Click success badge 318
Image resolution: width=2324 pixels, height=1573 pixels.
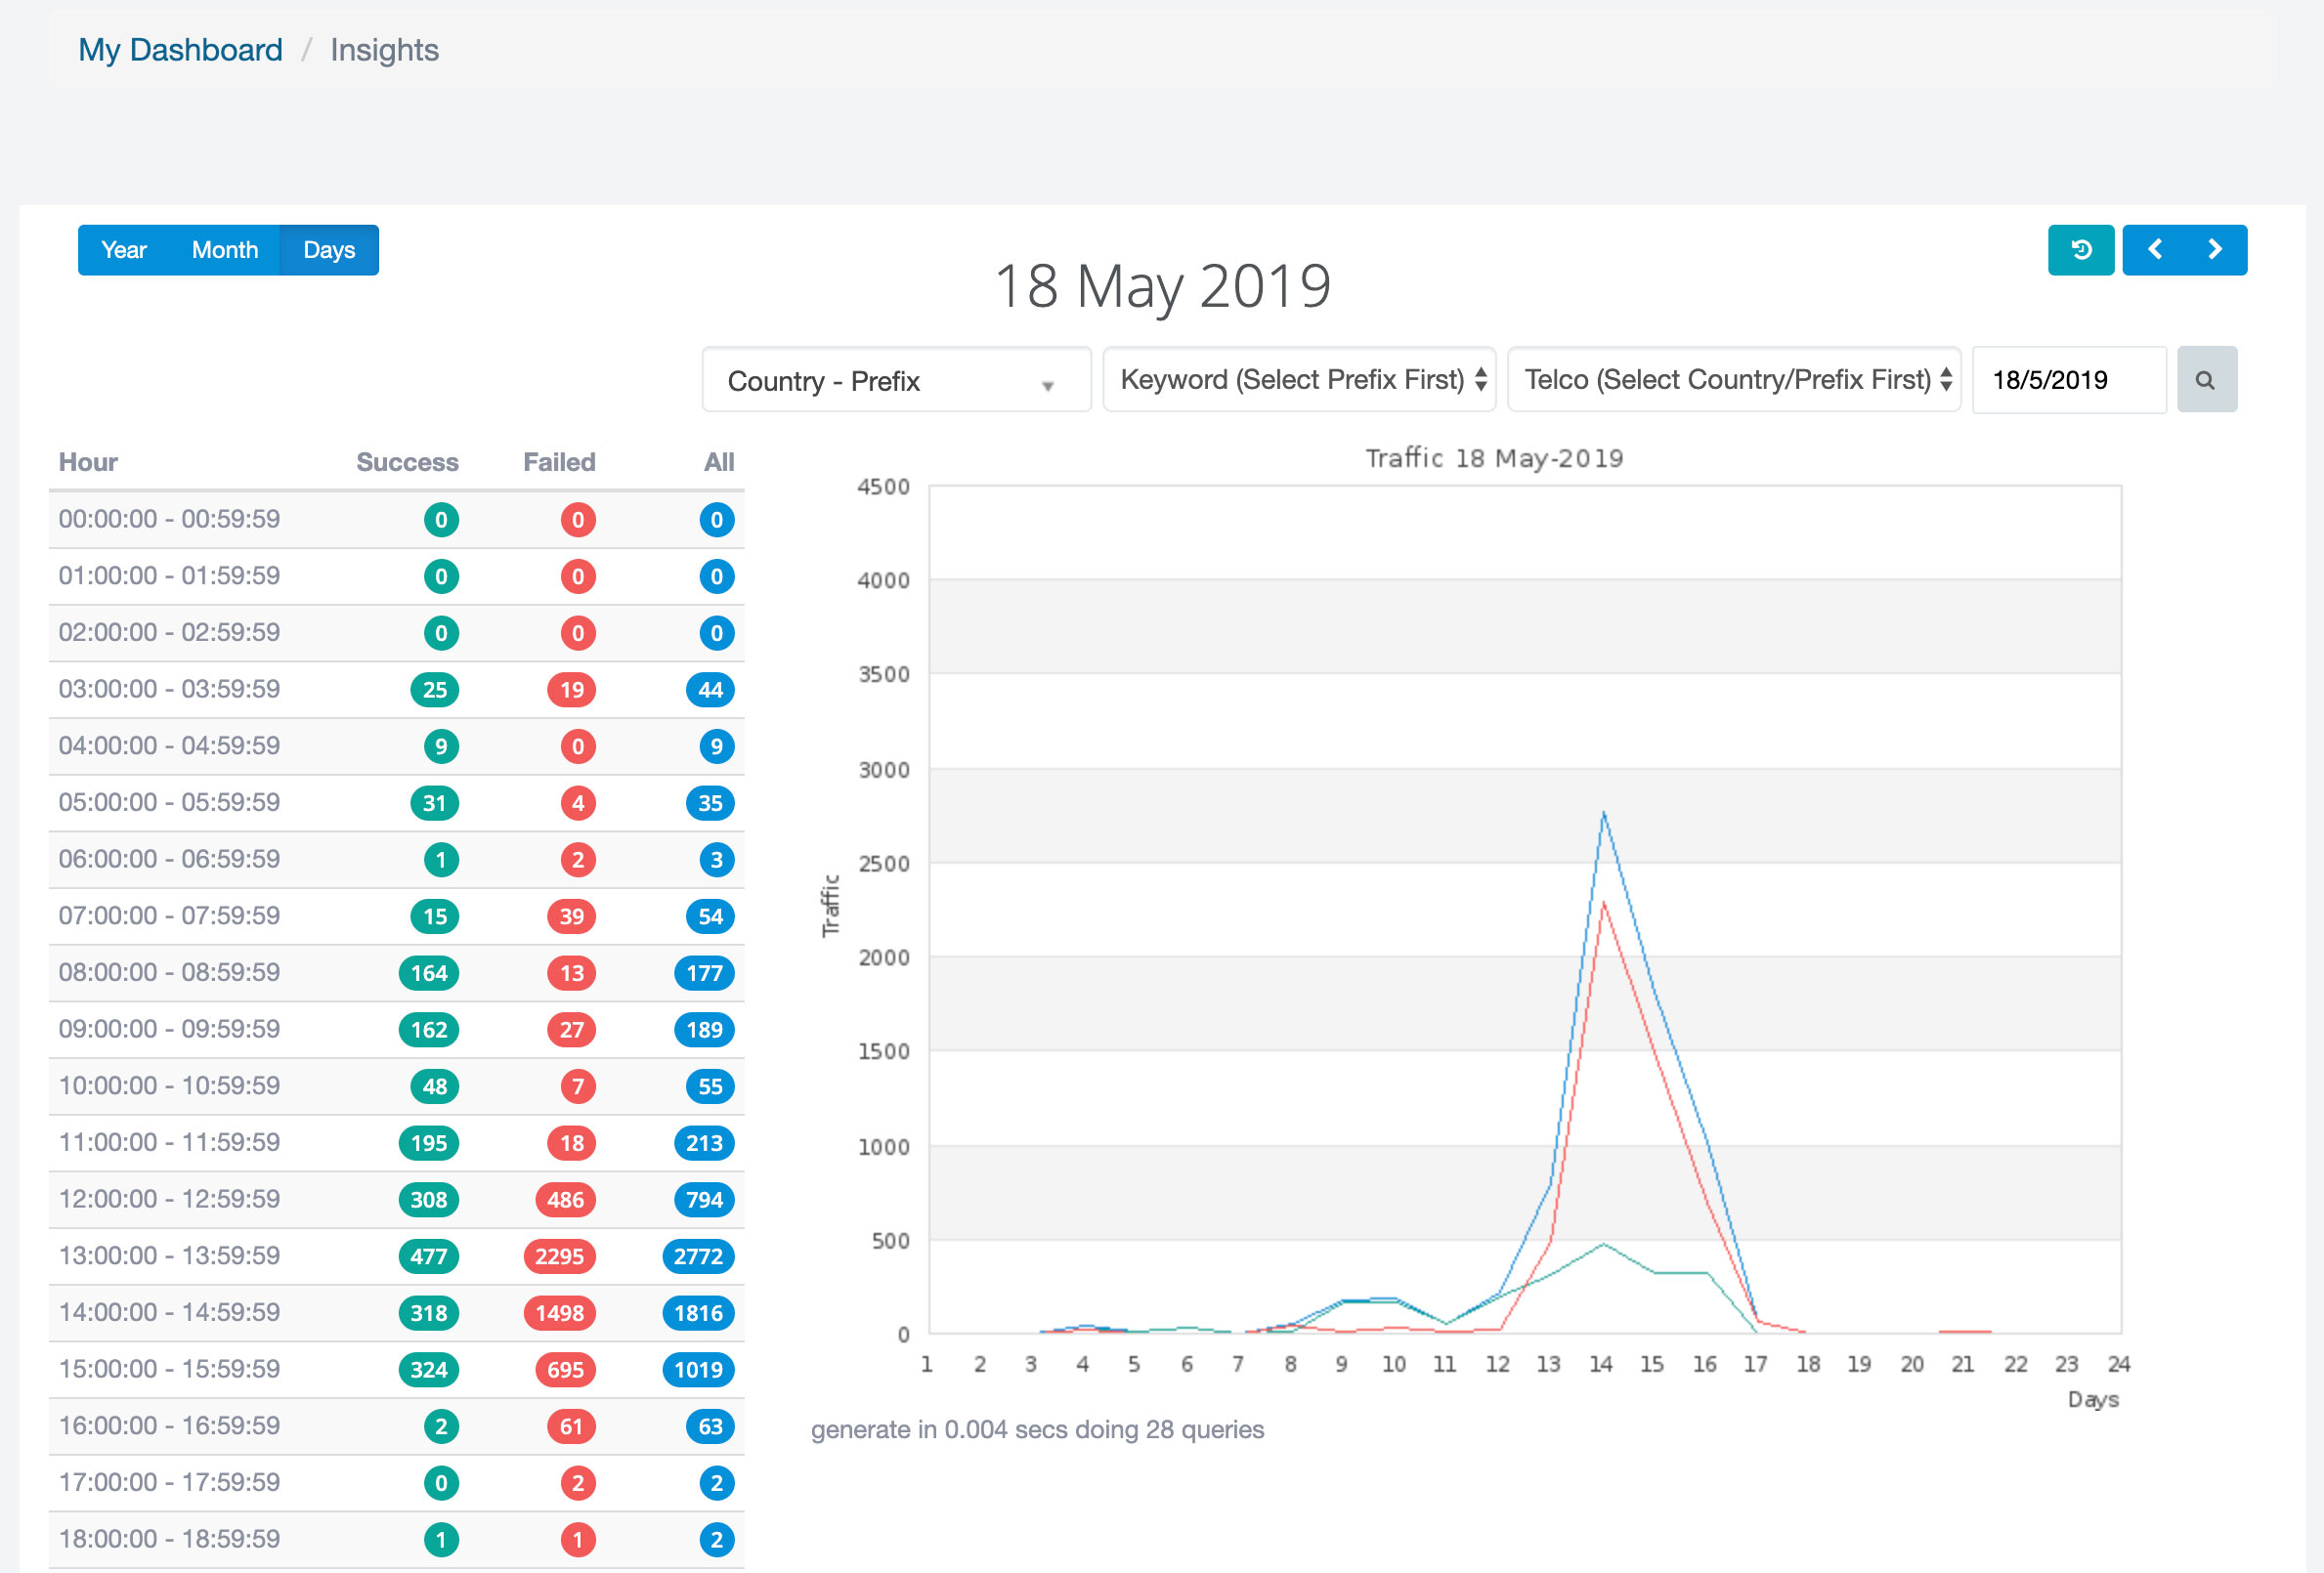(429, 1313)
